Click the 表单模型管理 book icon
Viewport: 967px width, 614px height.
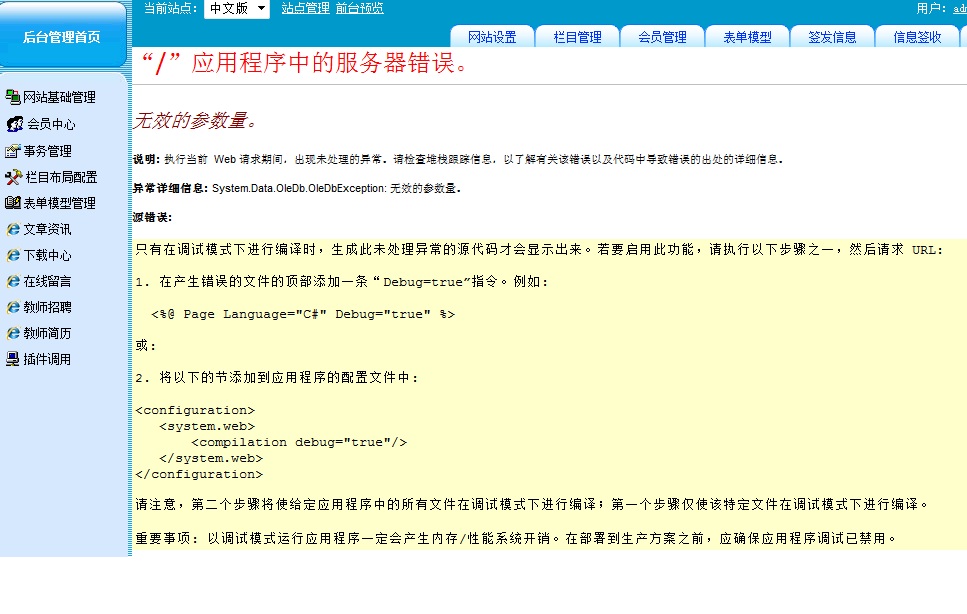13,203
